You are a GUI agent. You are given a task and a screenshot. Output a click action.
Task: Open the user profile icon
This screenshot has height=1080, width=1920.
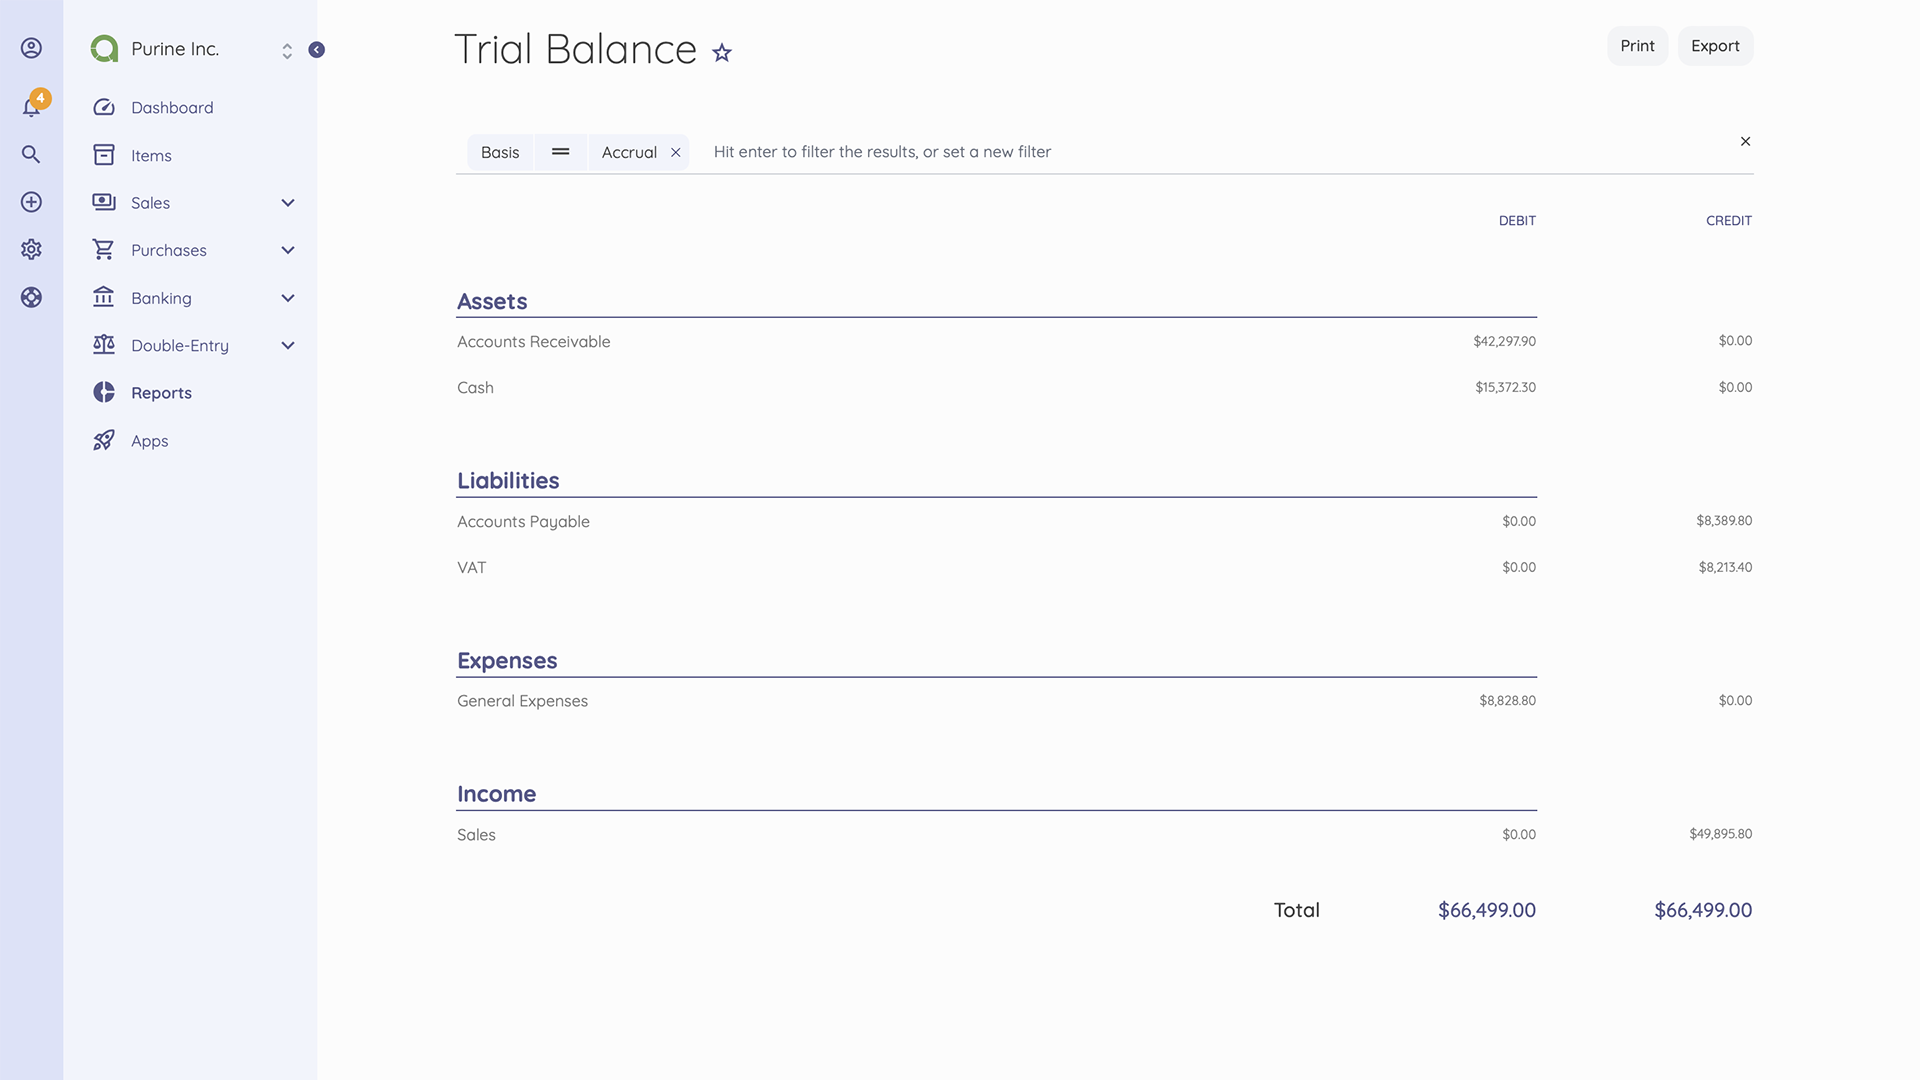click(x=31, y=47)
